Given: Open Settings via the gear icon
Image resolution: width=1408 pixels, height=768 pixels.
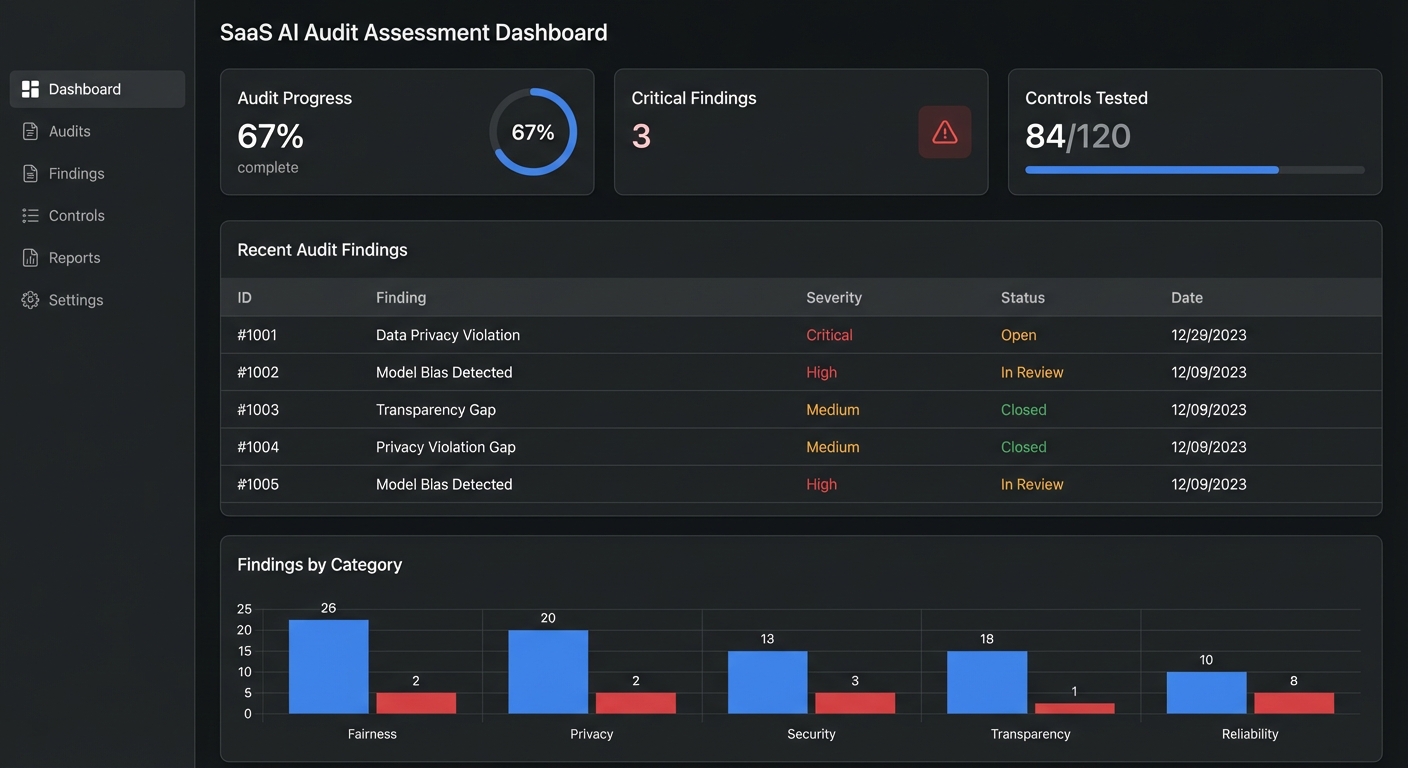Looking at the screenshot, I should [29, 299].
